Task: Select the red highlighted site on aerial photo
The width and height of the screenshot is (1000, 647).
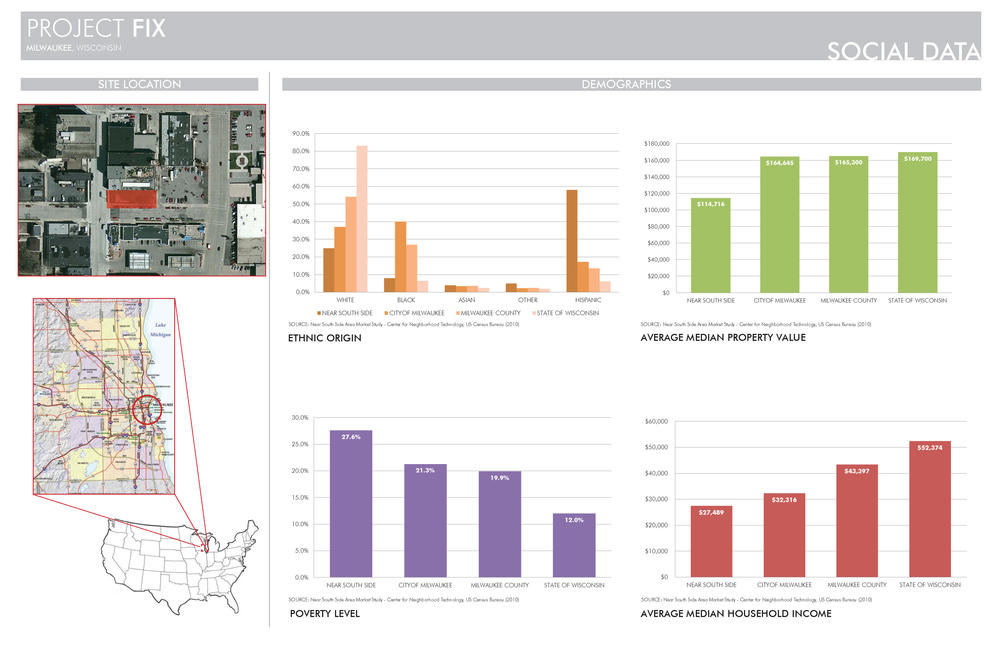Action: click(x=132, y=199)
